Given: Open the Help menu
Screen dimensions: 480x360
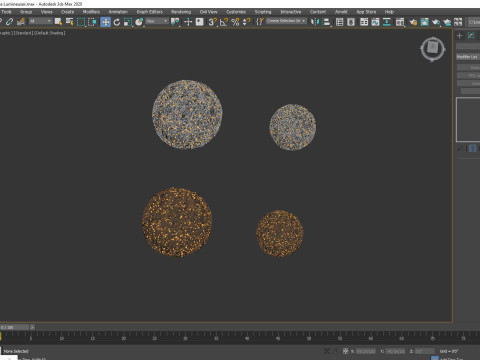Looking at the screenshot, I should (389, 12).
